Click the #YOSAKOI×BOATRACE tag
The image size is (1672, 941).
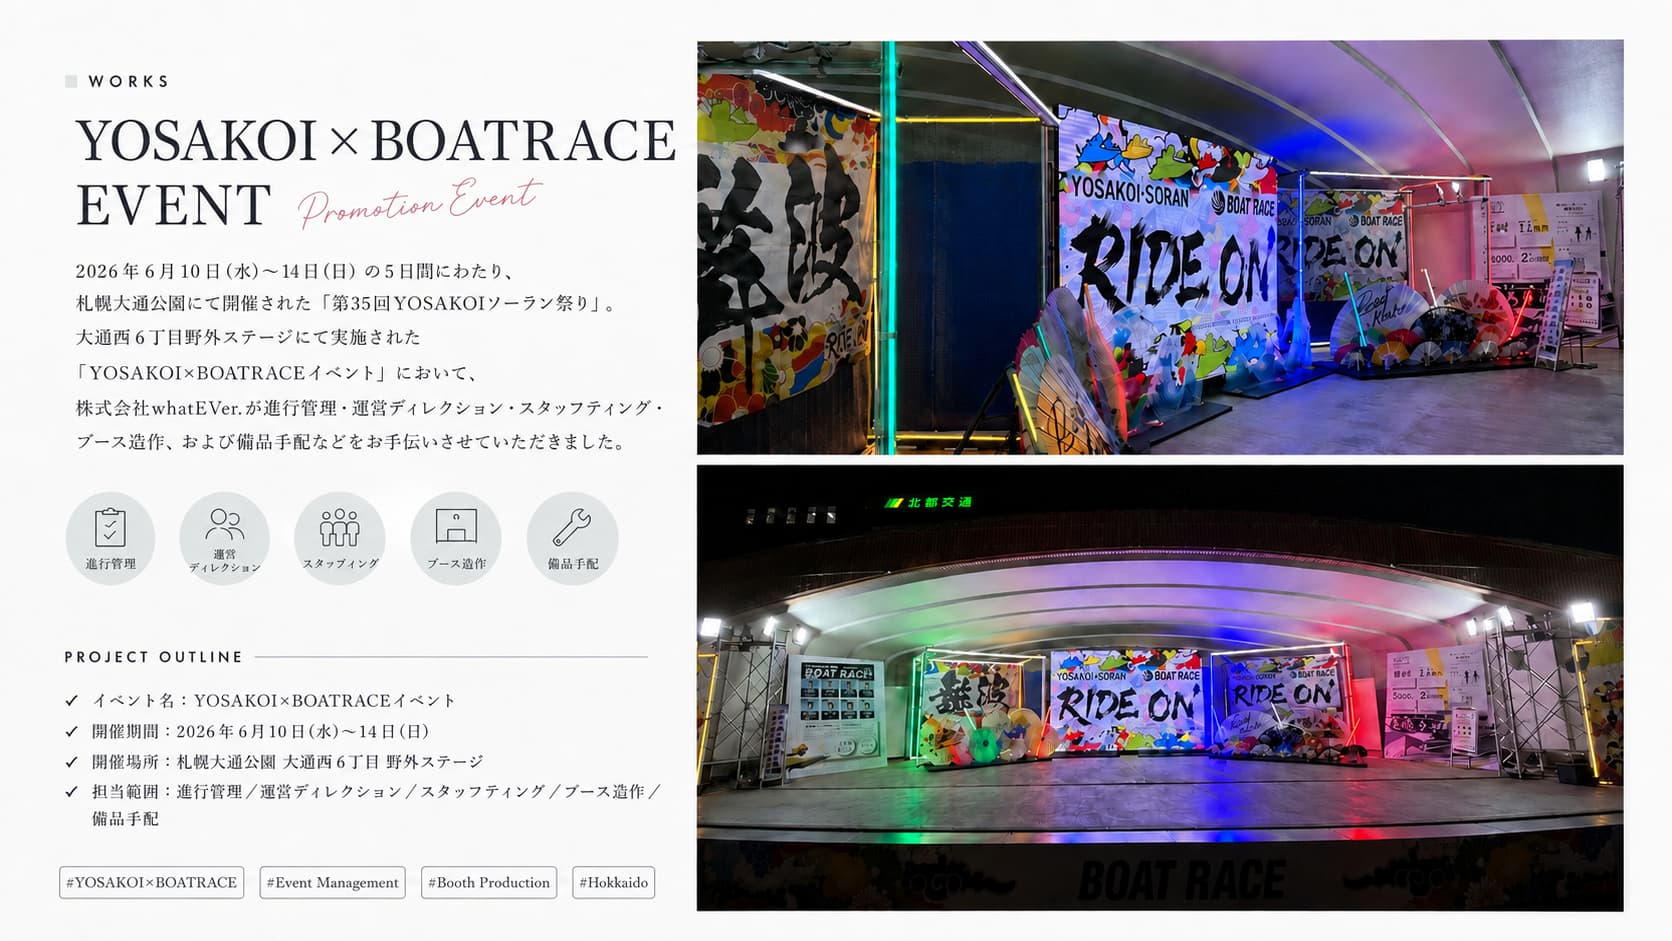(x=152, y=882)
